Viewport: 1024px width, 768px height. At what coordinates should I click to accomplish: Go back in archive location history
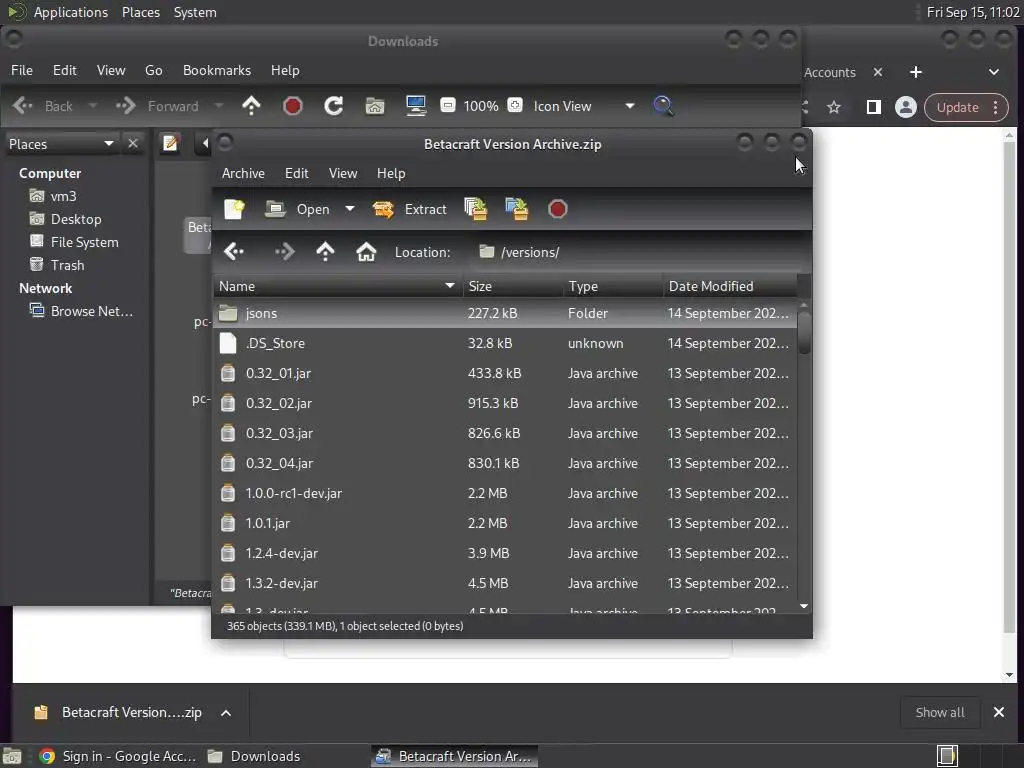point(234,251)
